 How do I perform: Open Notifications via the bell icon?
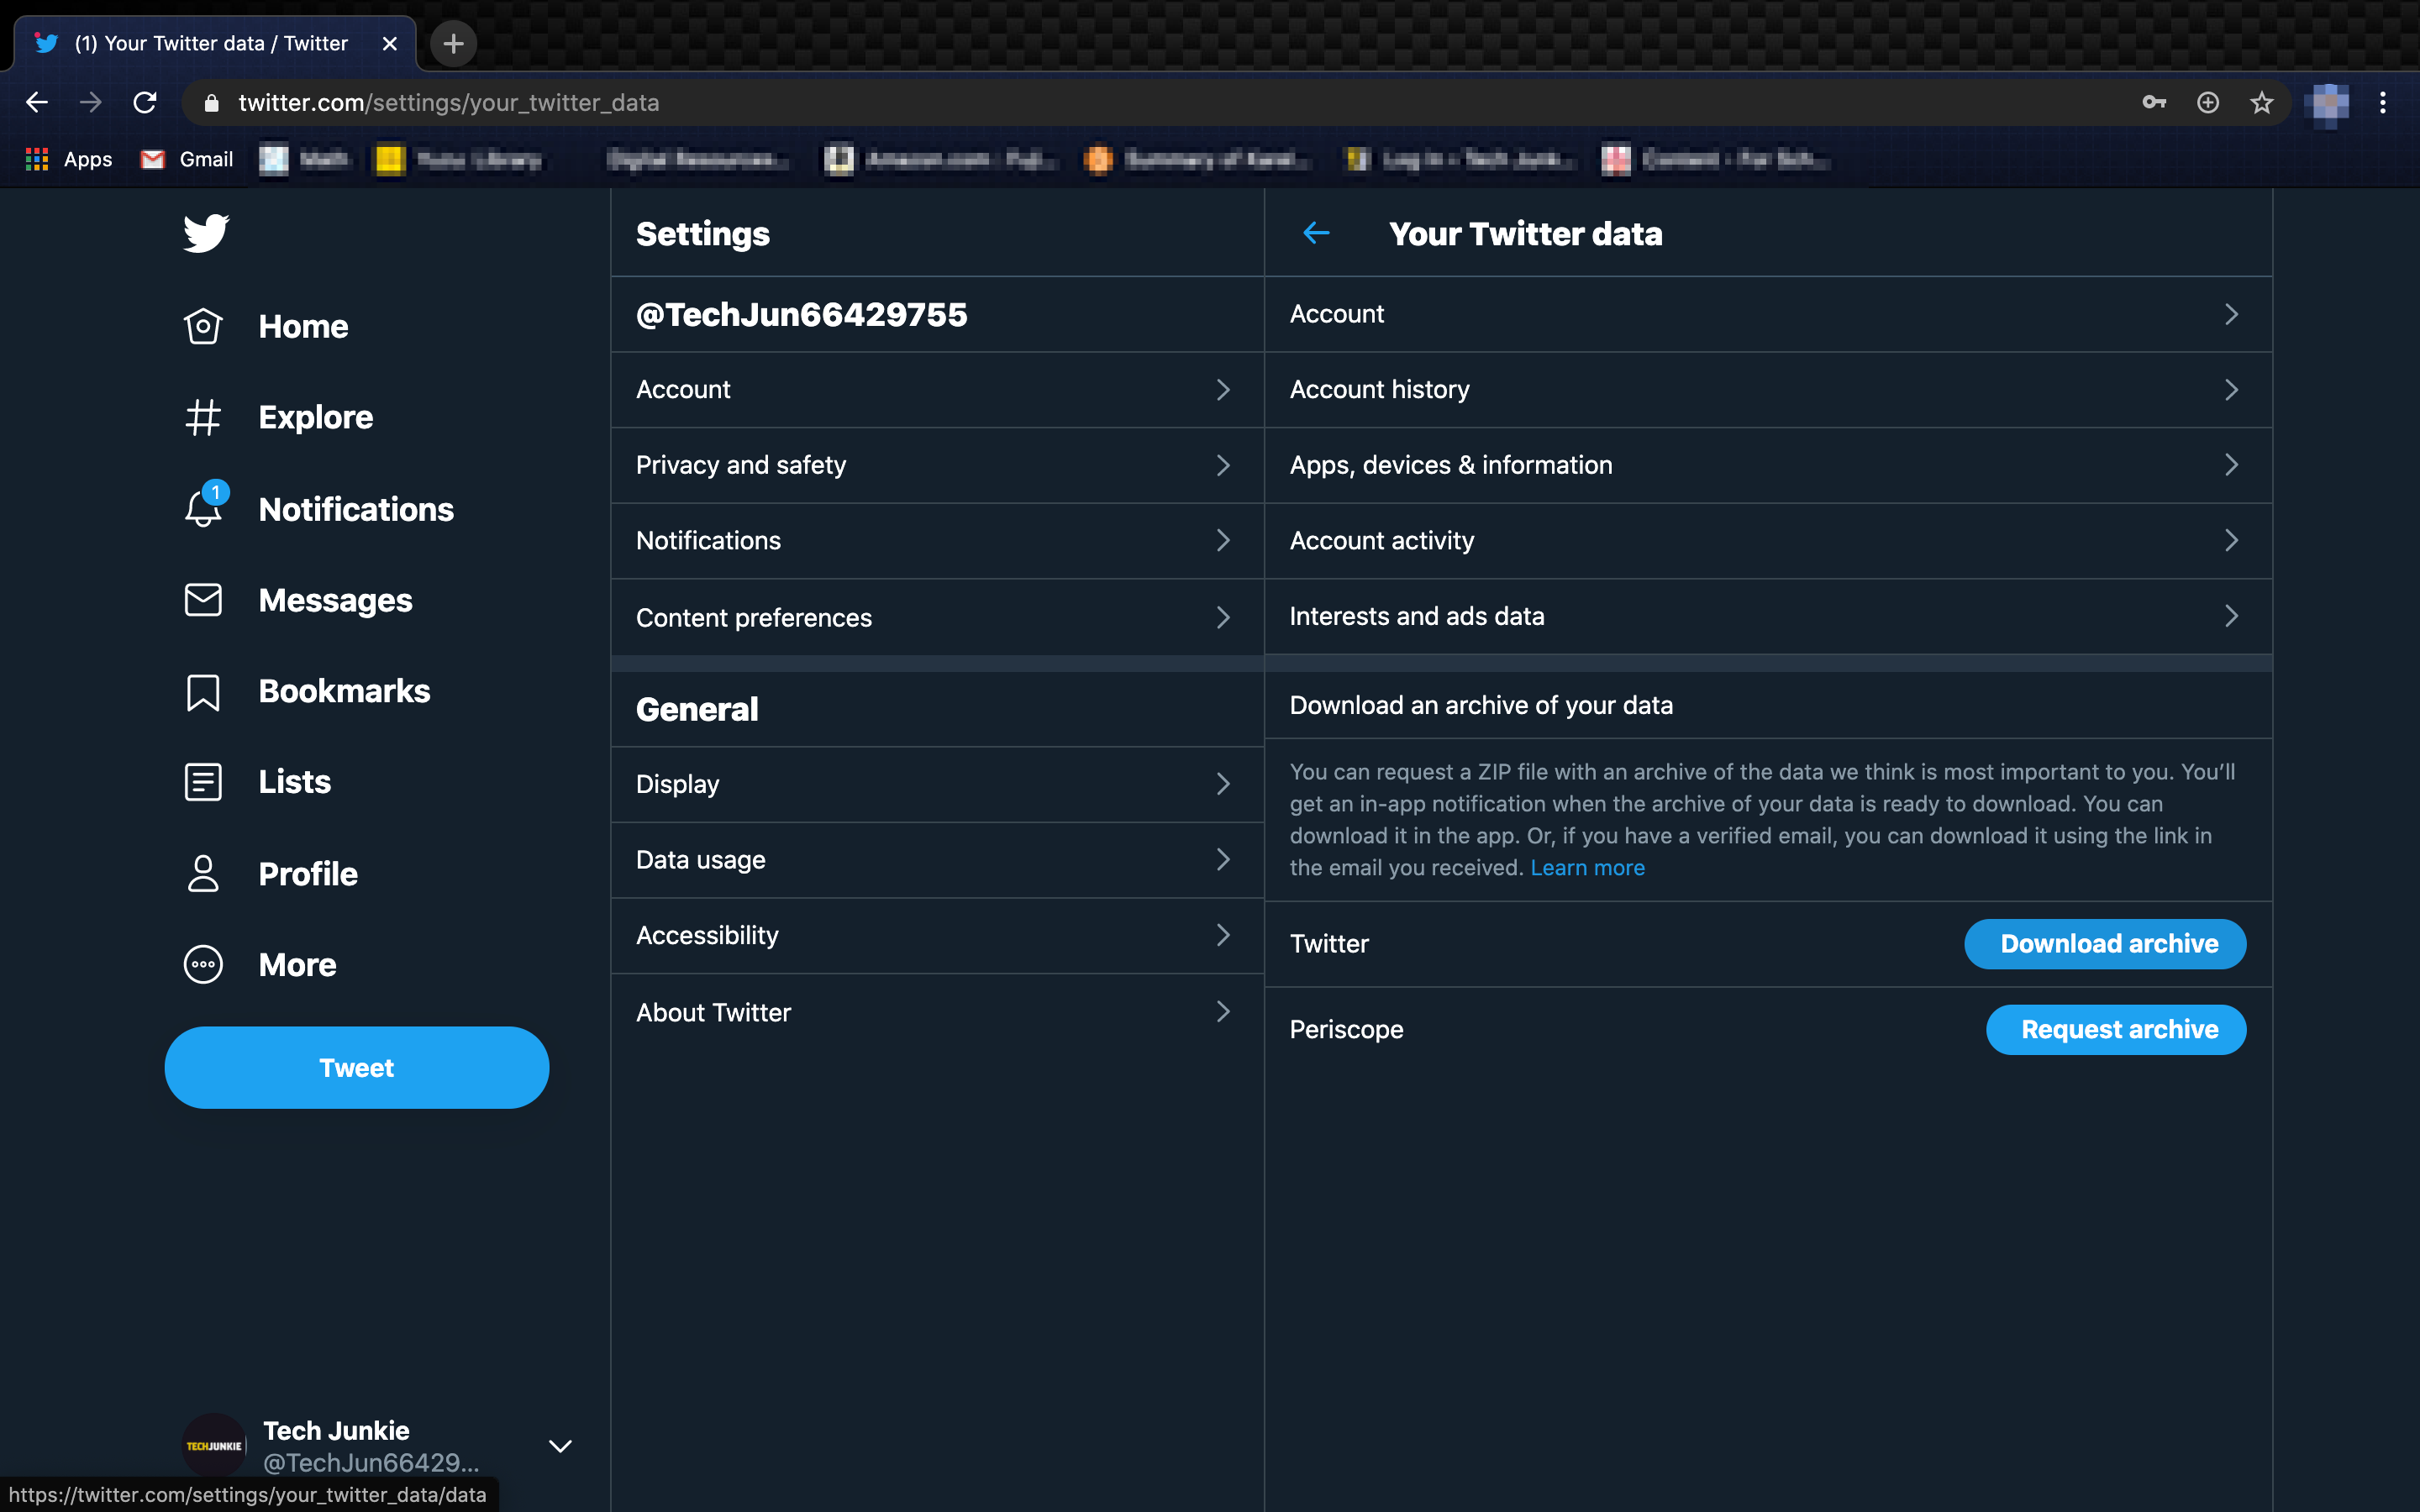click(x=204, y=509)
